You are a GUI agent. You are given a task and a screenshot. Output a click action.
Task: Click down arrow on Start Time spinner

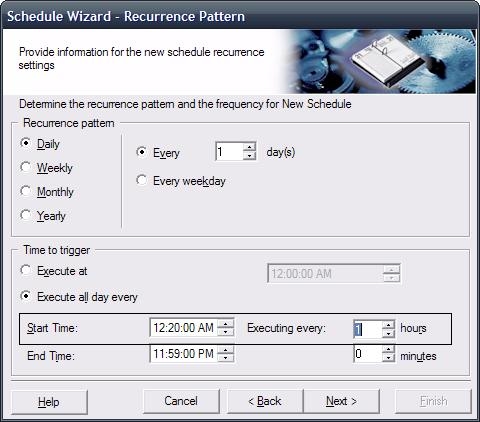[x=226, y=332]
